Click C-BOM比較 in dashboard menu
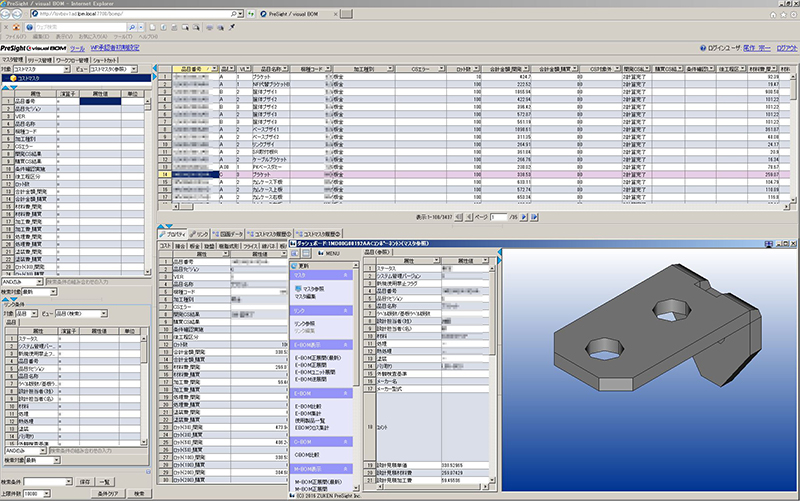Viewport: 800px width, 501px height. [307, 455]
